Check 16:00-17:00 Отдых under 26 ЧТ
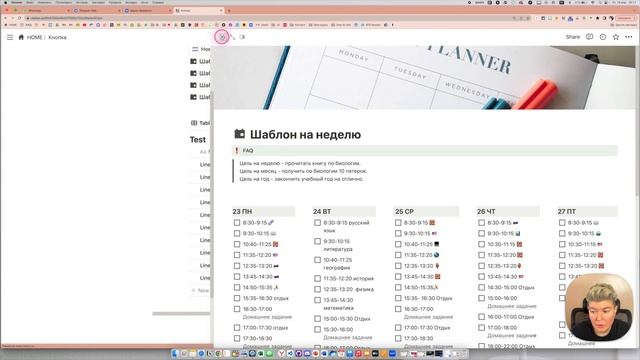This screenshot has width=640, height=360. point(481,317)
